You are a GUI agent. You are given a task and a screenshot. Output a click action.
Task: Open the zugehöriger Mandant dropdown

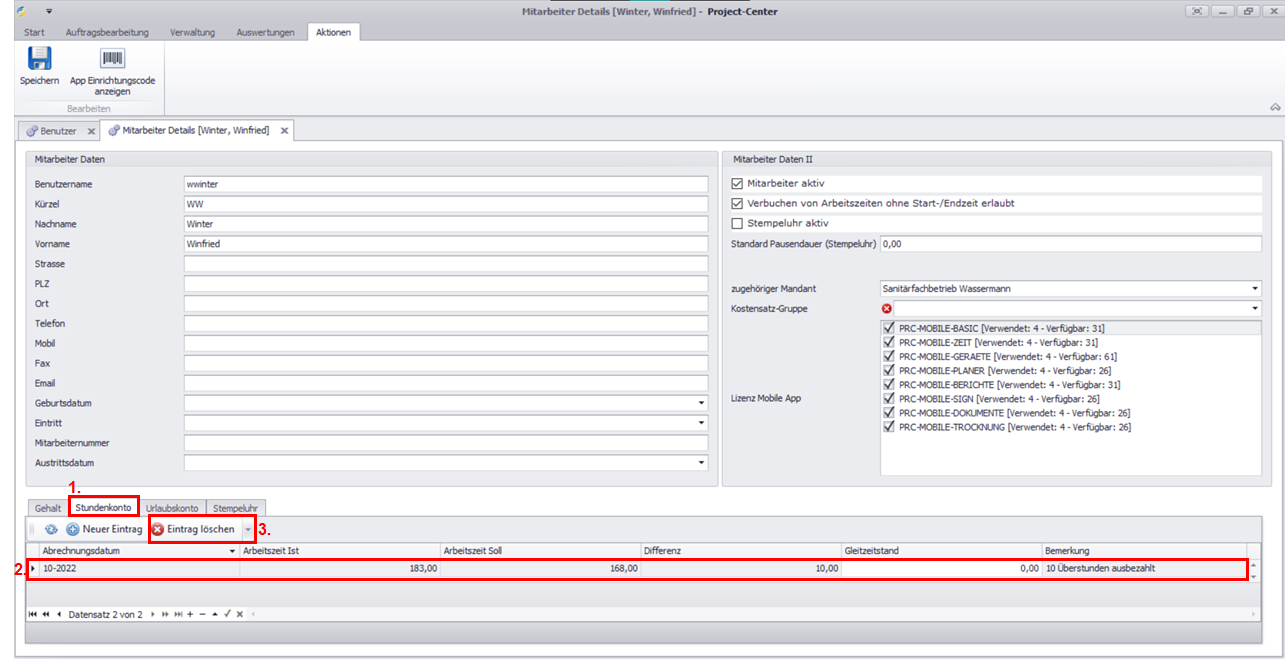(1255, 289)
